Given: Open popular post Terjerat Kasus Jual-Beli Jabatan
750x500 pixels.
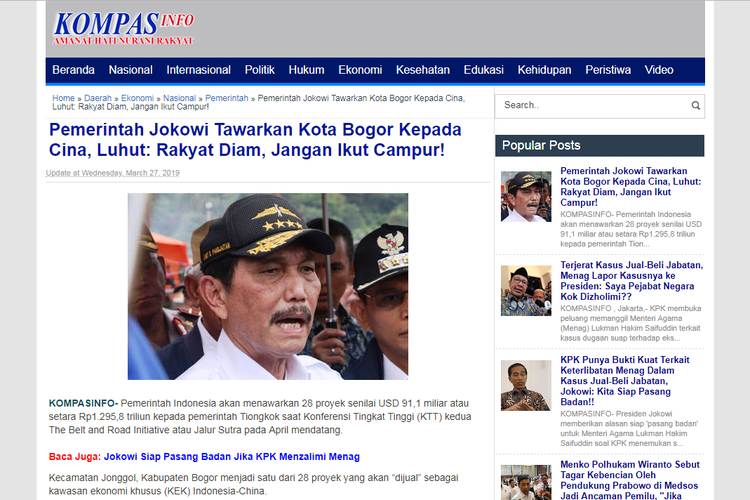Looking at the screenshot, I should [631, 281].
